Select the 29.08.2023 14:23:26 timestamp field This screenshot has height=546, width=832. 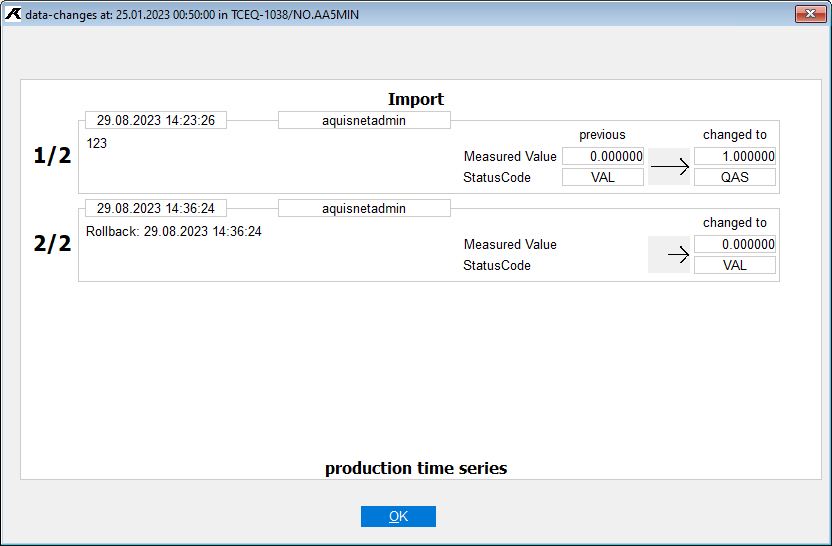click(156, 120)
